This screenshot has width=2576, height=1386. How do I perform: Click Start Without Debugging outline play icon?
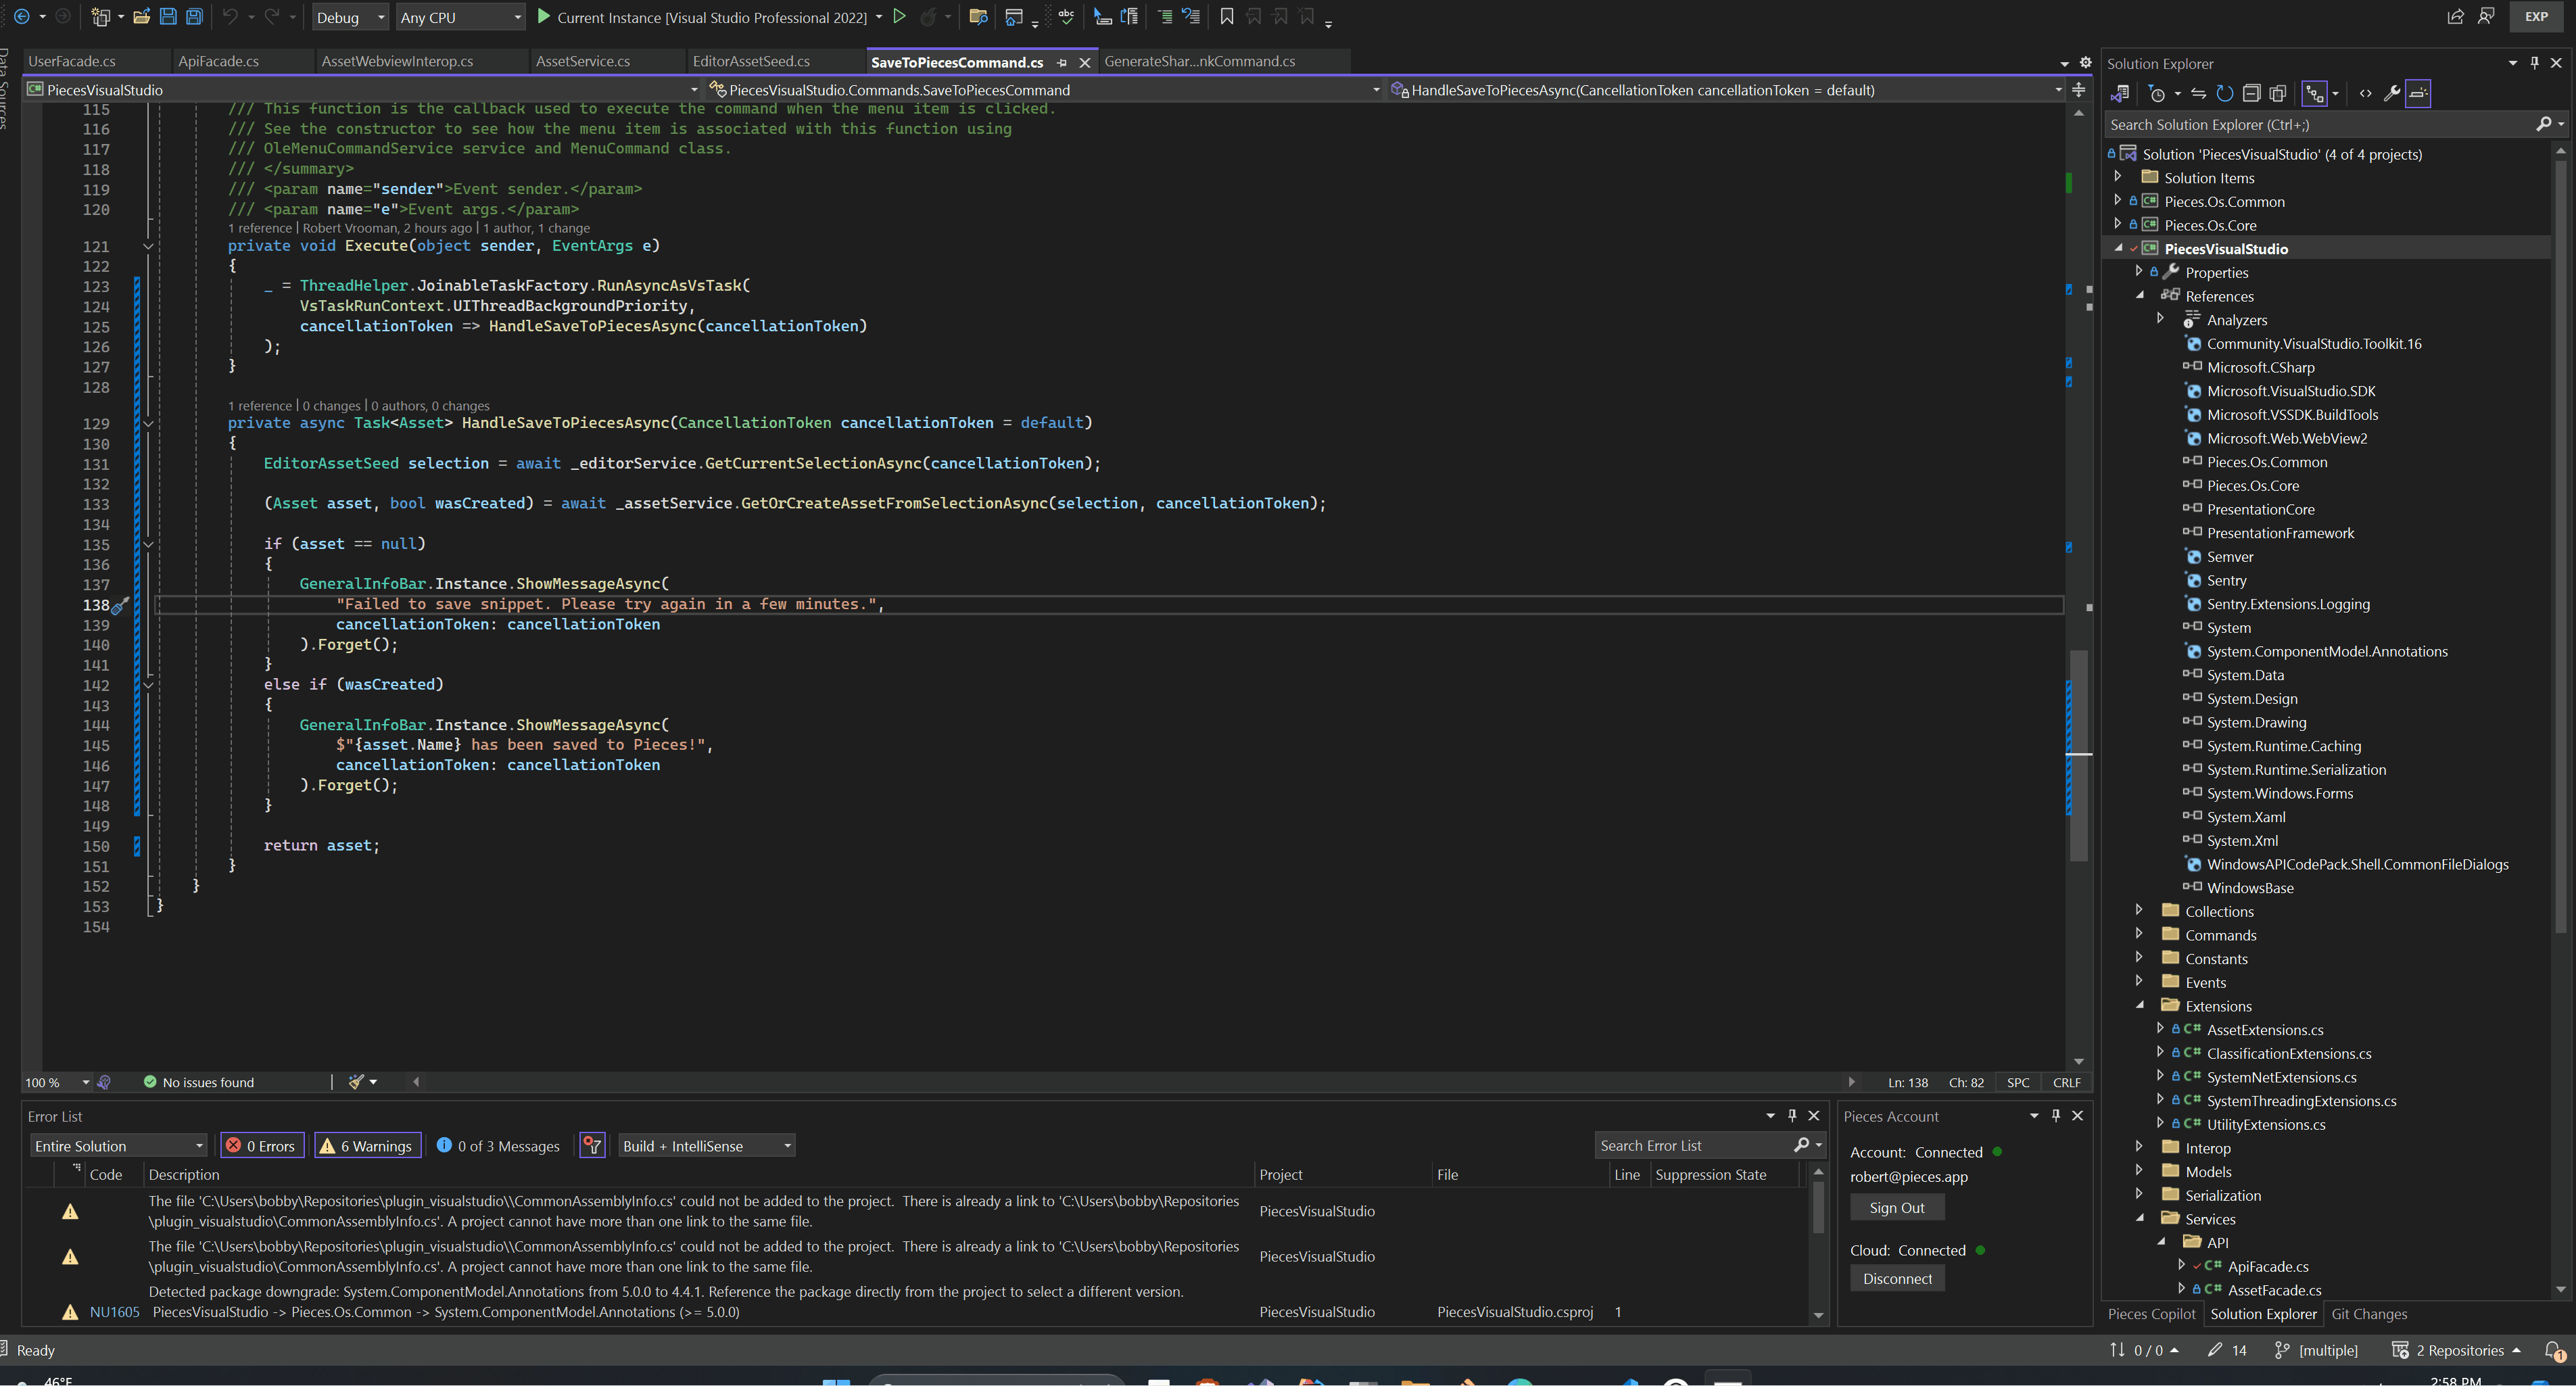[899, 17]
